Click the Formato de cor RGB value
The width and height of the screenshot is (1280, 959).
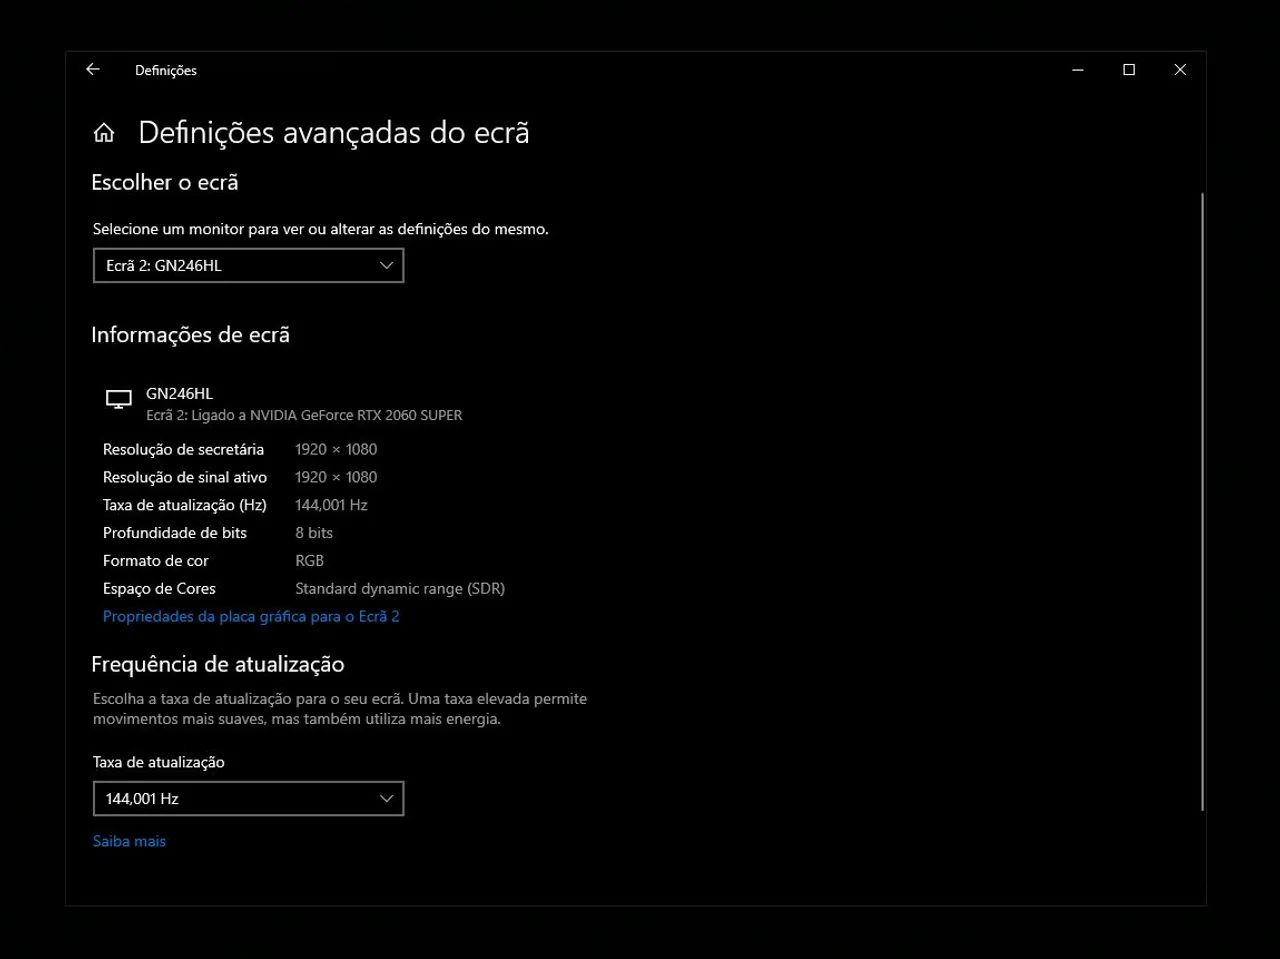pos(309,561)
